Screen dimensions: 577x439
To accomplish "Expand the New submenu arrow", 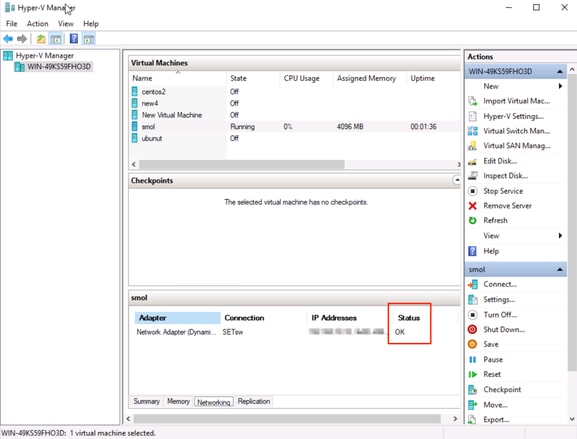I will [560, 86].
